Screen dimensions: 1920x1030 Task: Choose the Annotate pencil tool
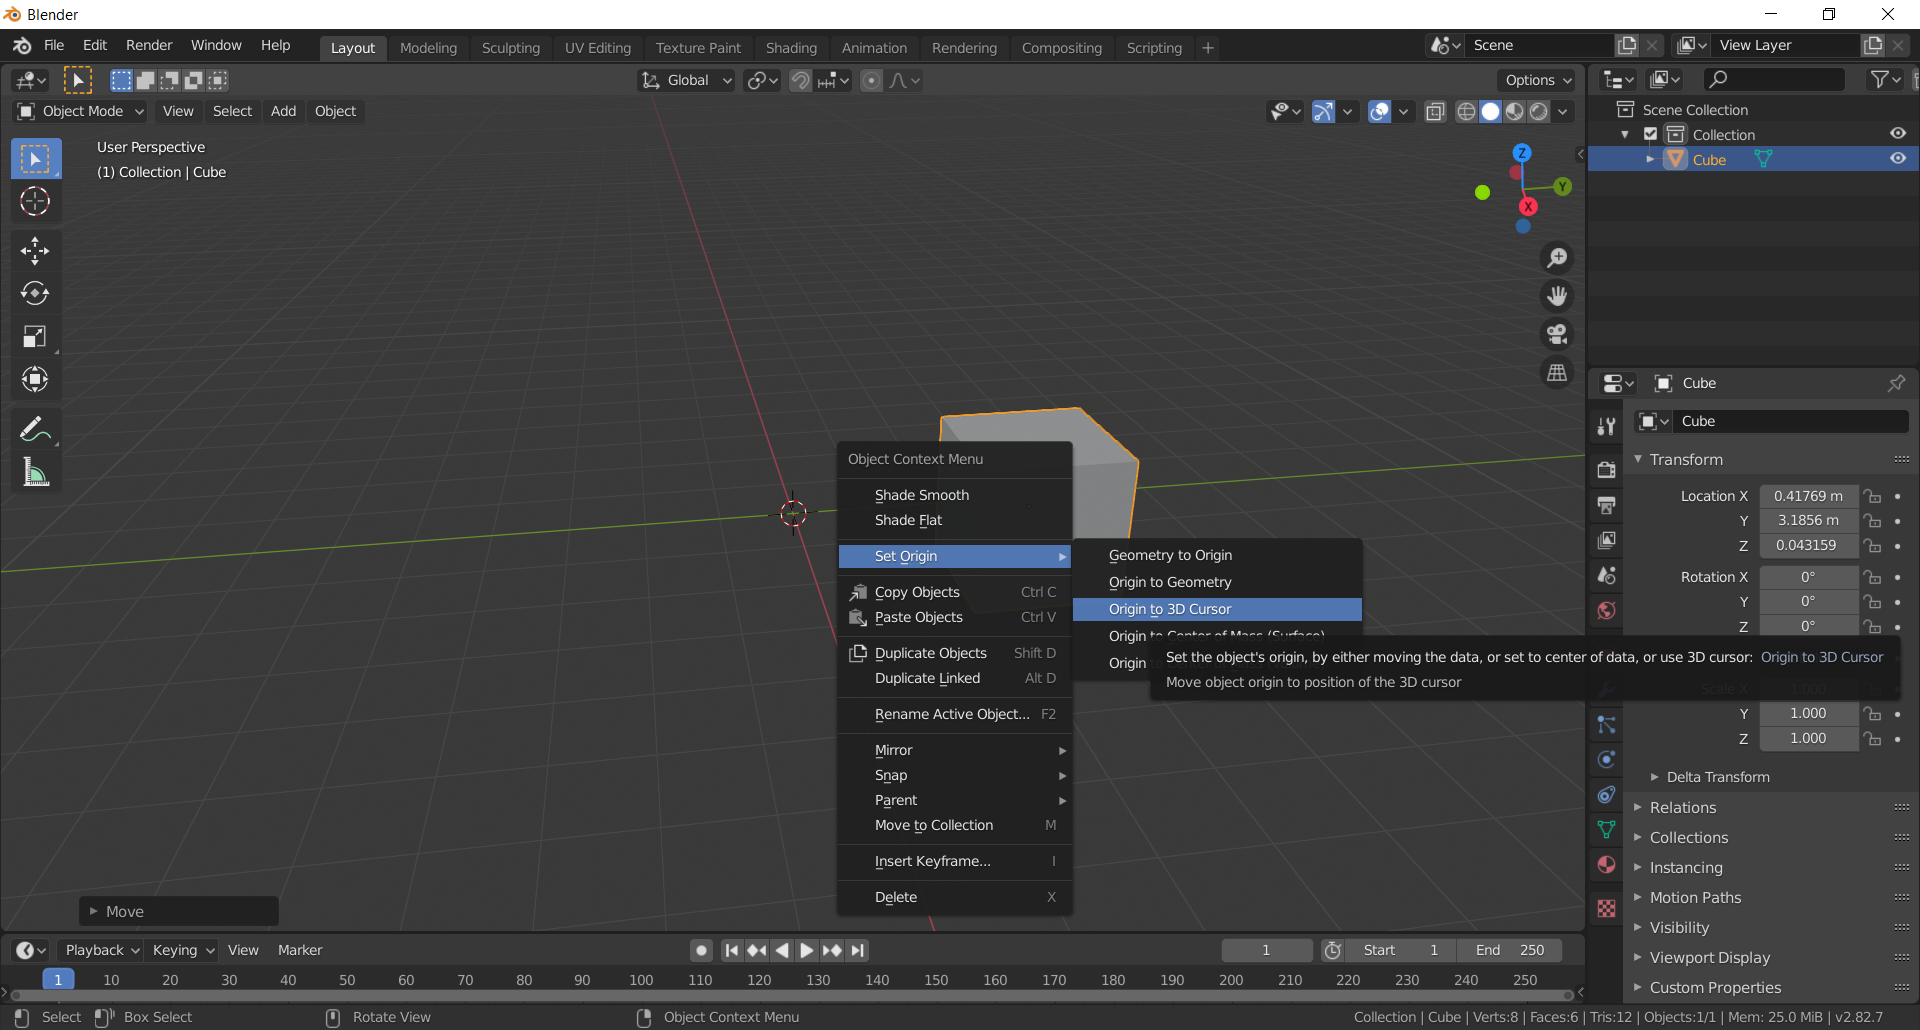tap(35, 429)
